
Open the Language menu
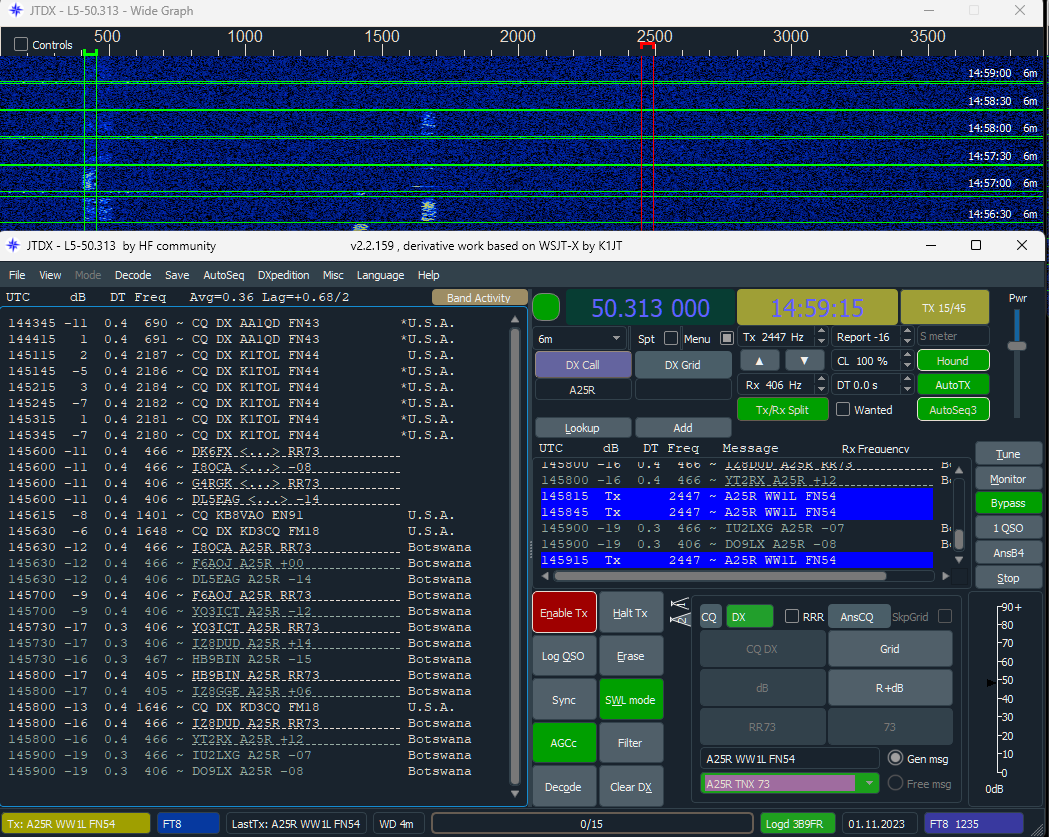click(380, 275)
